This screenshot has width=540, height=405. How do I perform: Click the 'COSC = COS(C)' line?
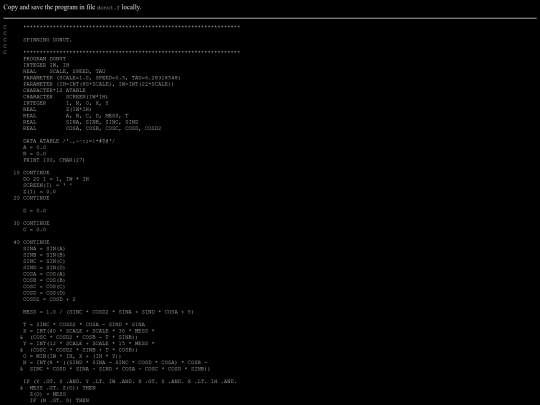pos(44,287)
